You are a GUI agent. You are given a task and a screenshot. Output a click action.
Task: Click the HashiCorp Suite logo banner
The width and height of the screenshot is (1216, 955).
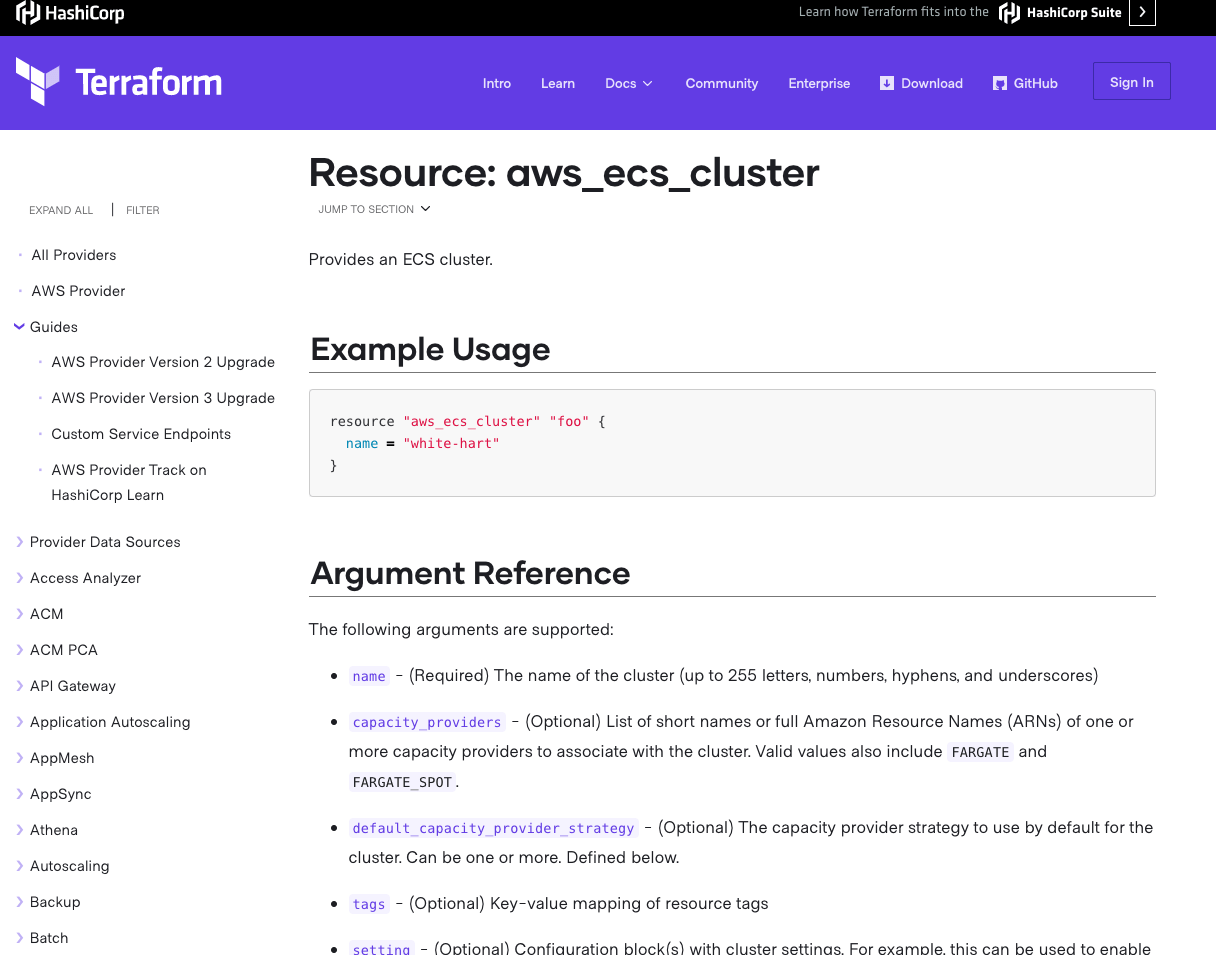pos(1061,13)
